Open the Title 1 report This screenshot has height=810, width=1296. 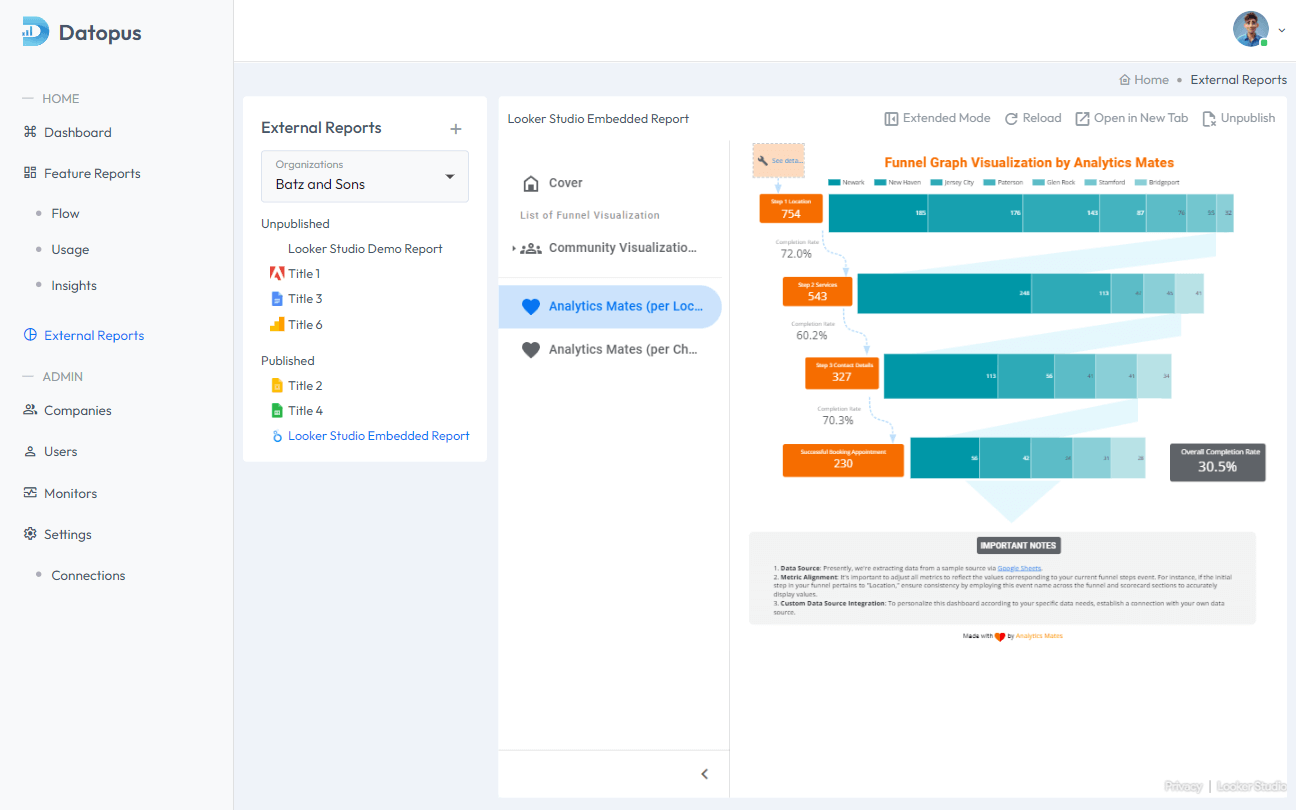(304, 273)
